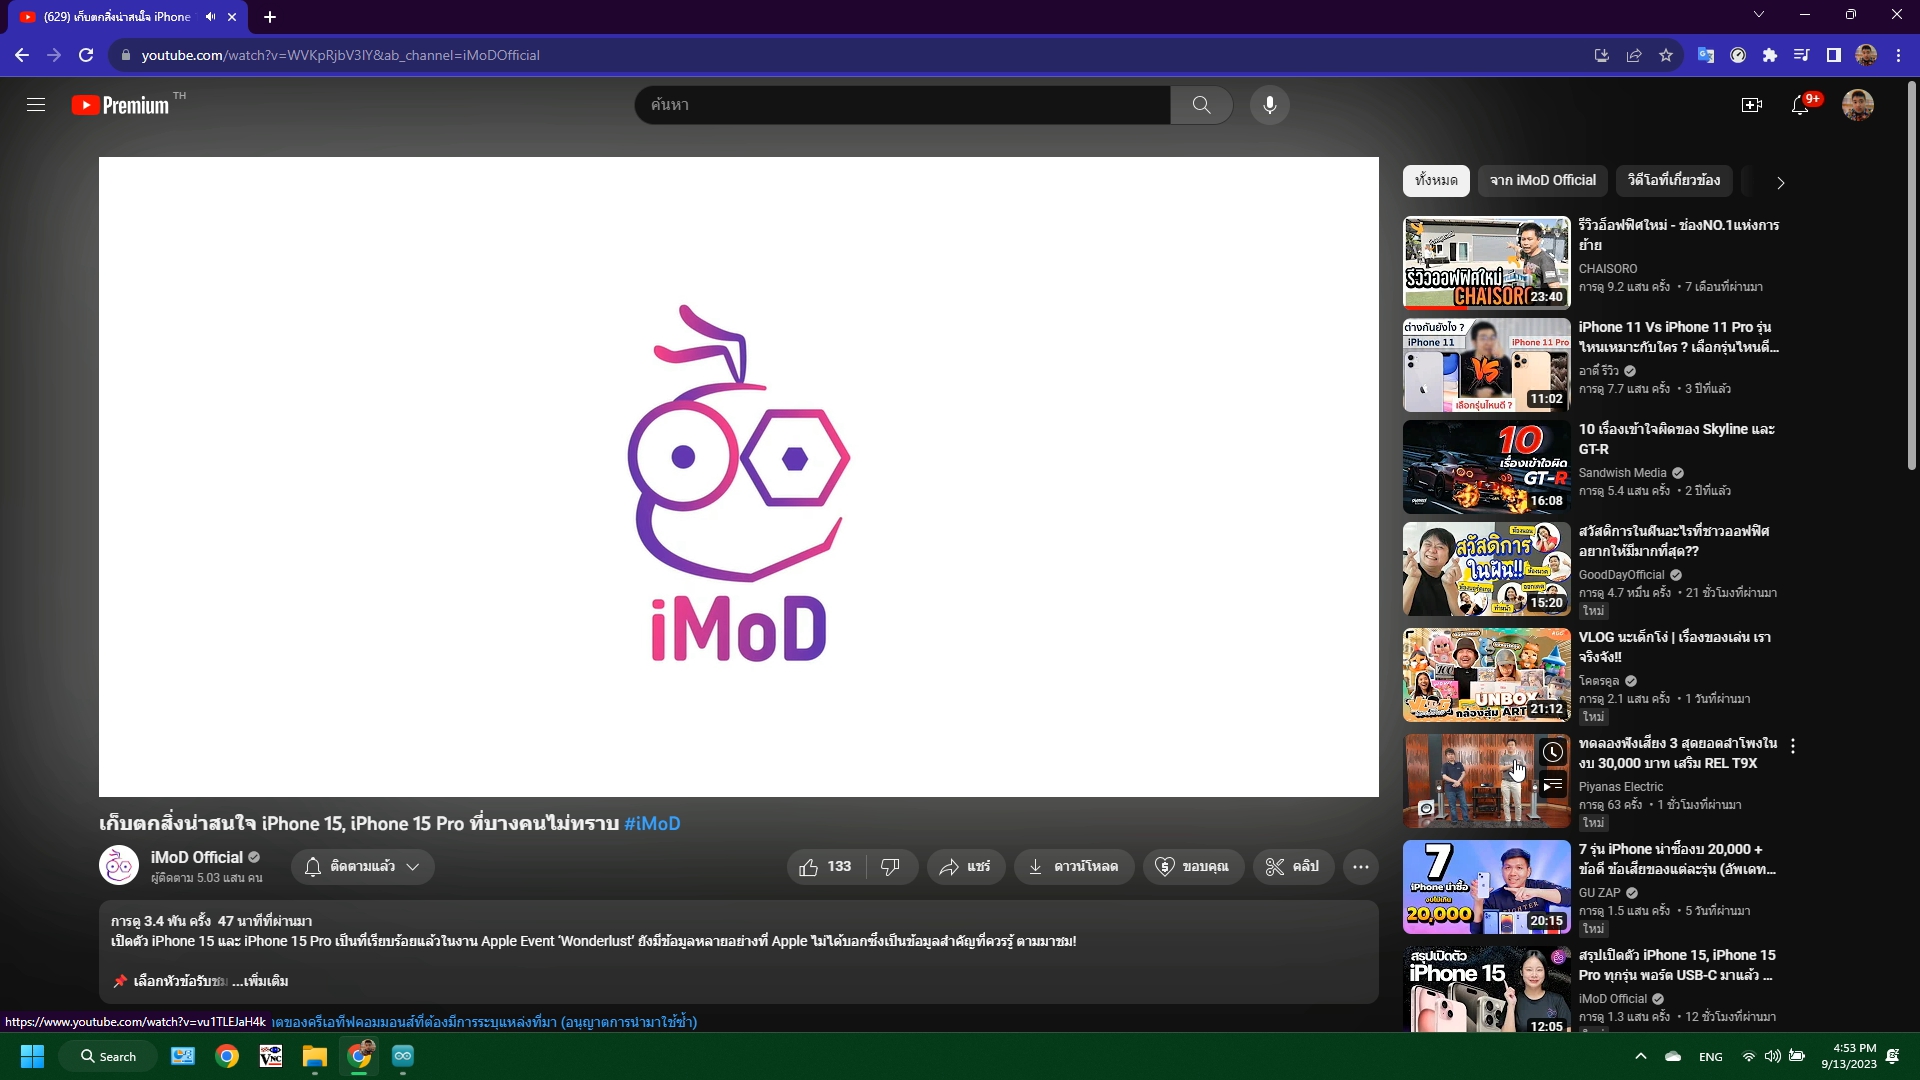Open the browser share page icon
This screenshot has width=1920, height=1080.
coord(1633,55)
